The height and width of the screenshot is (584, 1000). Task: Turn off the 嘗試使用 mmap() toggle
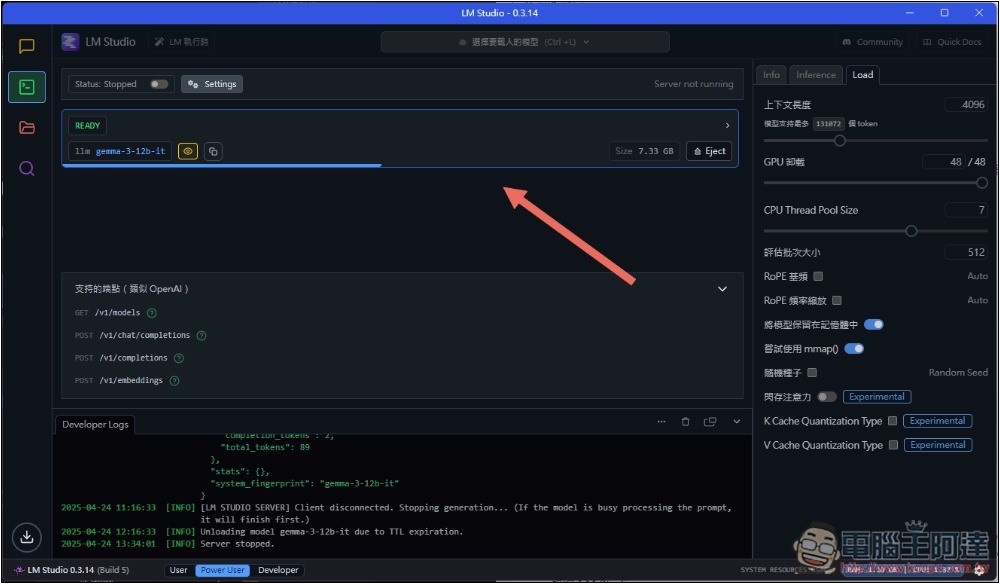coord(854,348)
